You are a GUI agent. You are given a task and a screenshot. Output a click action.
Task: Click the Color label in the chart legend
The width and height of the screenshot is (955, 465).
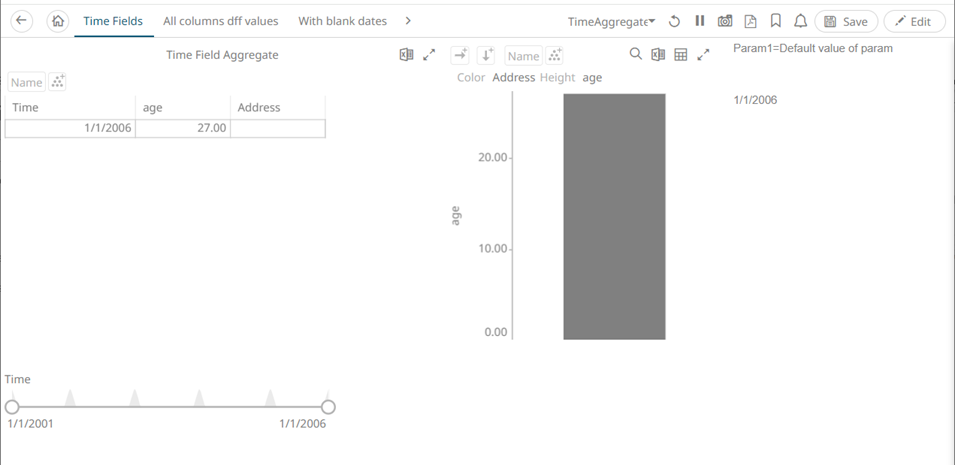(471, 77)
